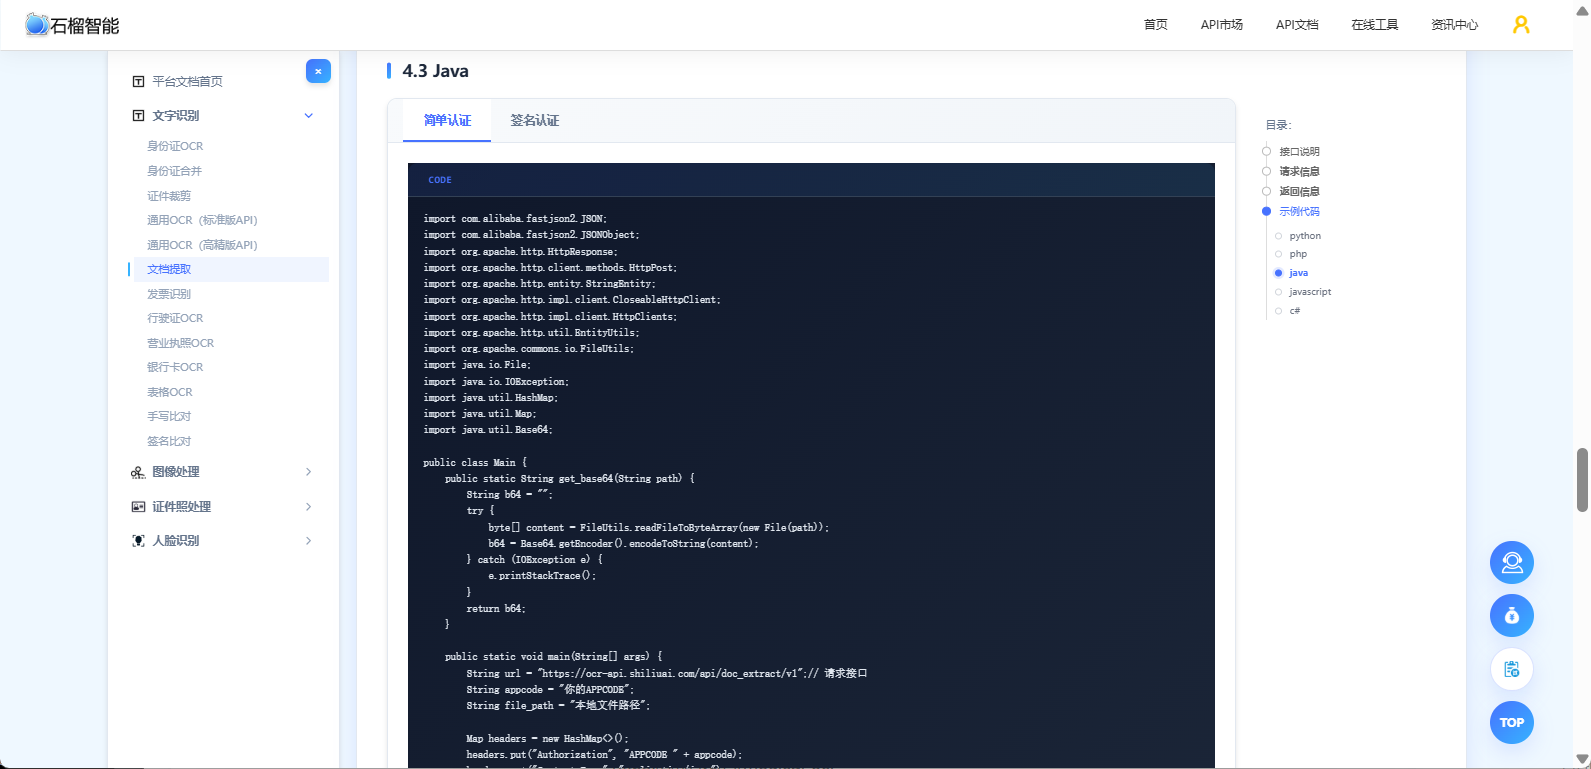
Task: Open the 平台文档首页 link
Action: [187, 82]
